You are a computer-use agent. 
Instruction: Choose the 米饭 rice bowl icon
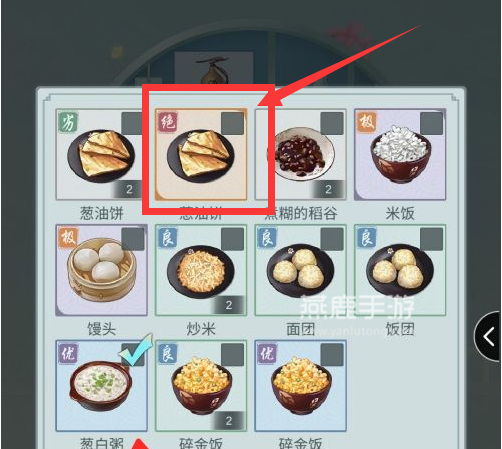click(x=400, y=155)
